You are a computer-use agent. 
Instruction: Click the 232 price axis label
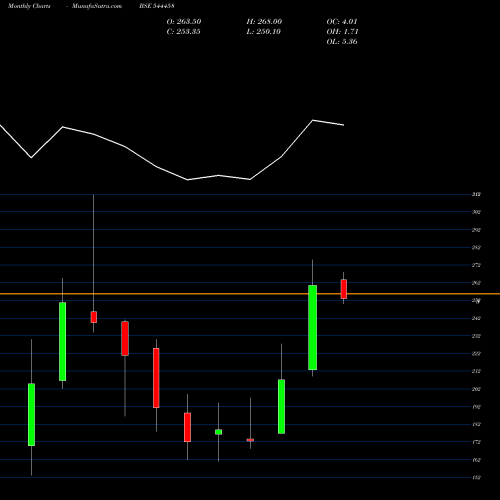coord(476,336)
